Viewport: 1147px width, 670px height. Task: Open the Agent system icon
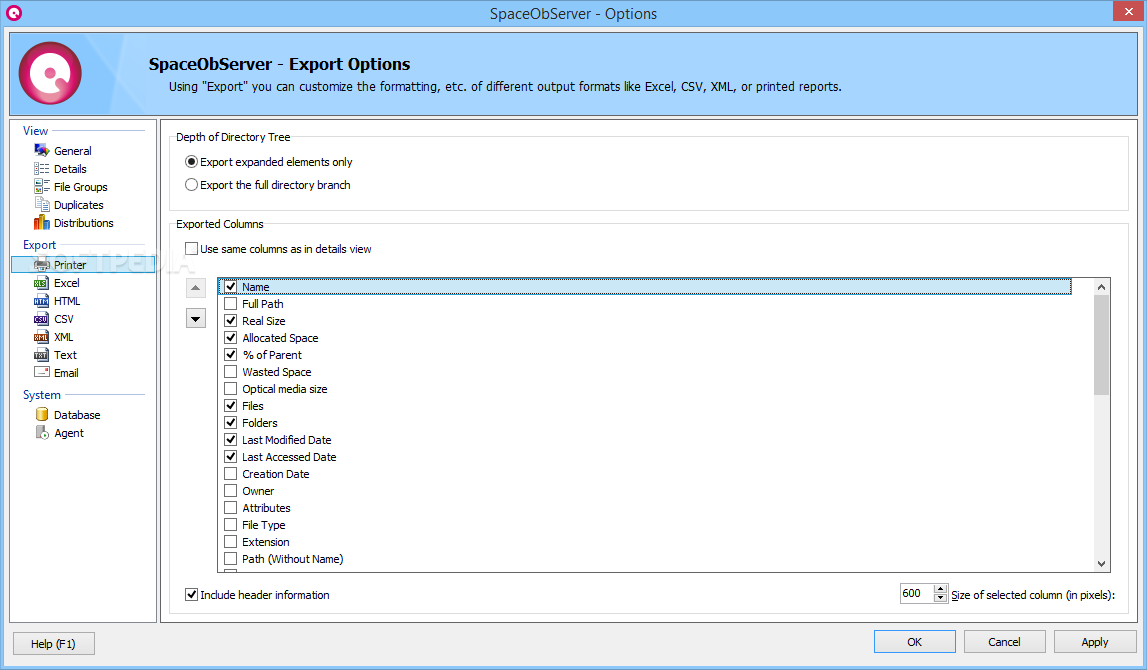[42, 432]
